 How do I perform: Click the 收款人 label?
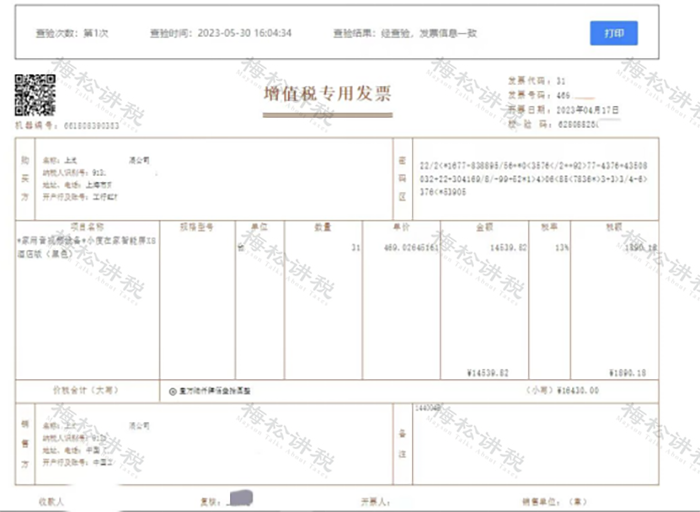(51, 502)
